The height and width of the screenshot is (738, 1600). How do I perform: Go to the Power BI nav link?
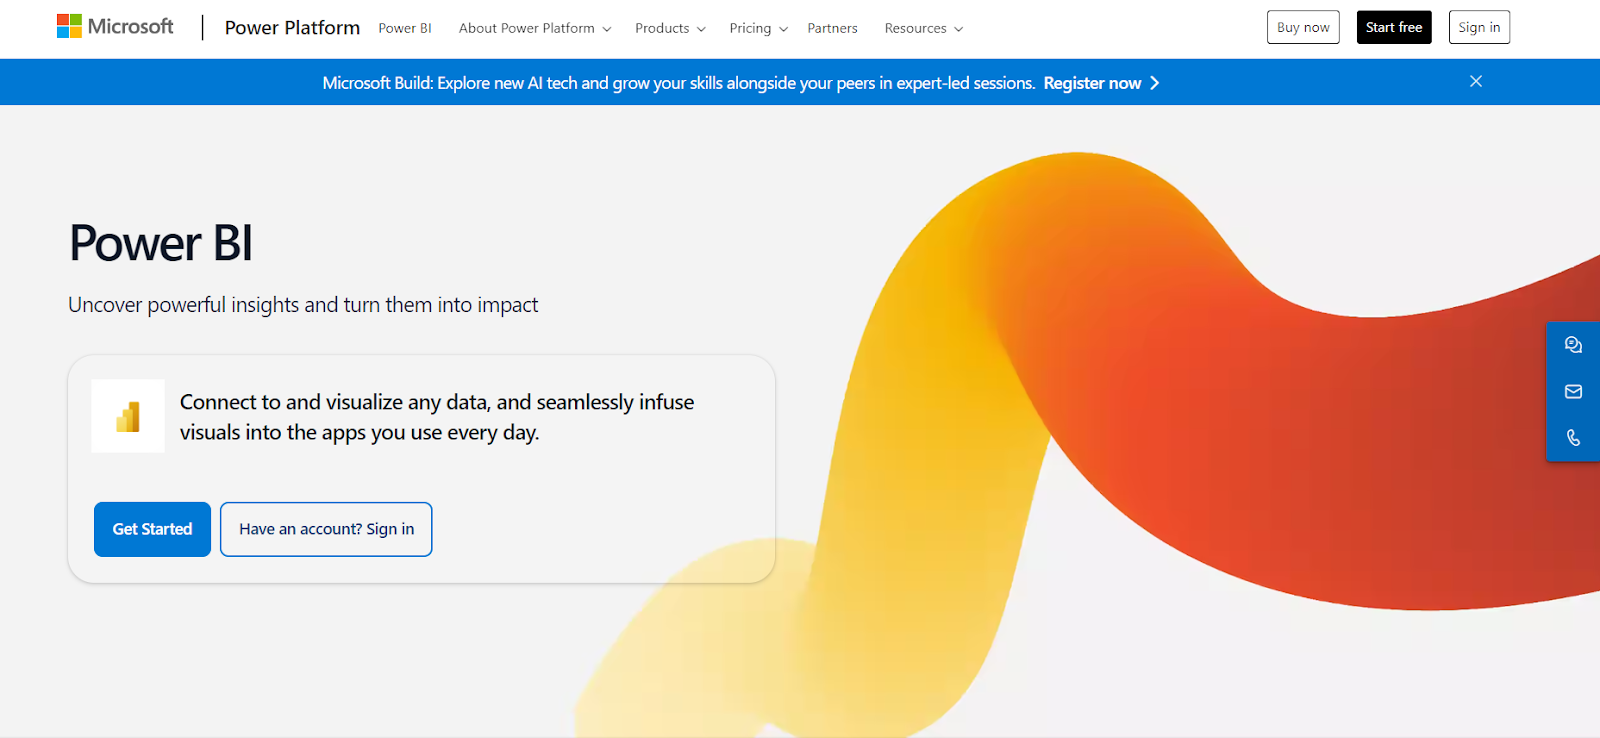point(405,28)
